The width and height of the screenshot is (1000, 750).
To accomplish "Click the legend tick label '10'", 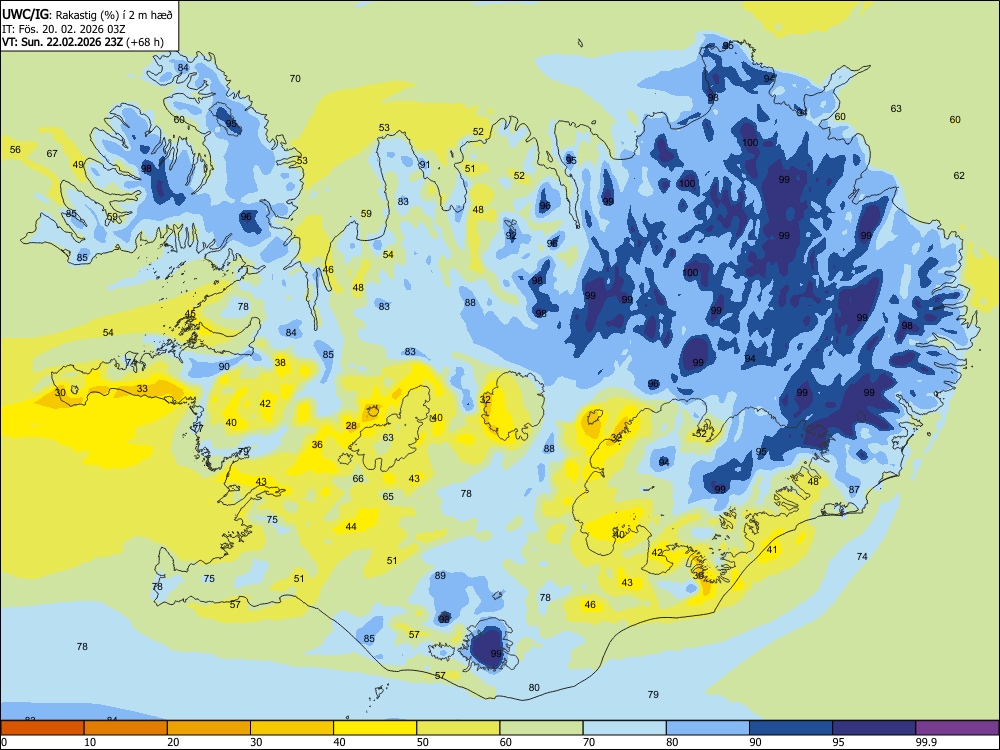I will tap(90, 742).
